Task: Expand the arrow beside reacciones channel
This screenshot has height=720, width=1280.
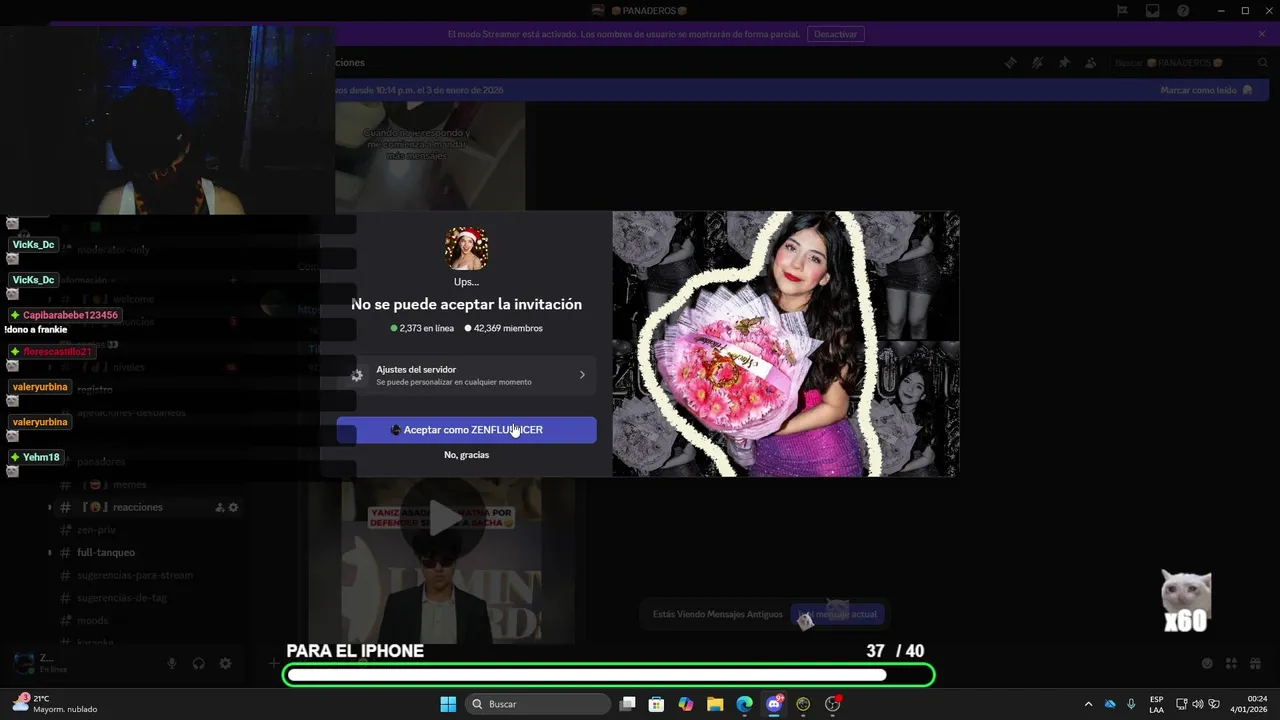Action: (x=49, y=507)
